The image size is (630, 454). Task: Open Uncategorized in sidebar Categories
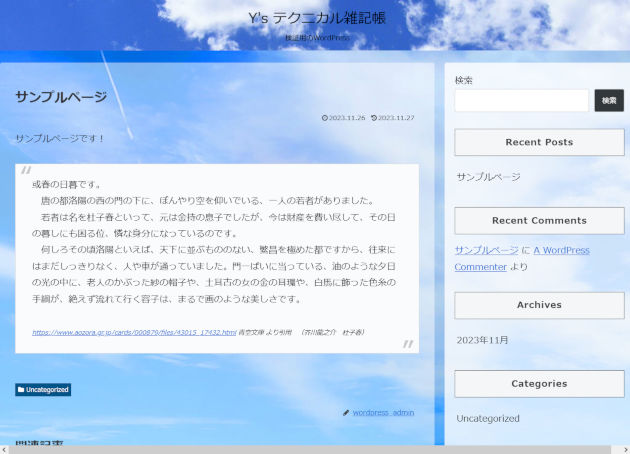tap(488, 418)
